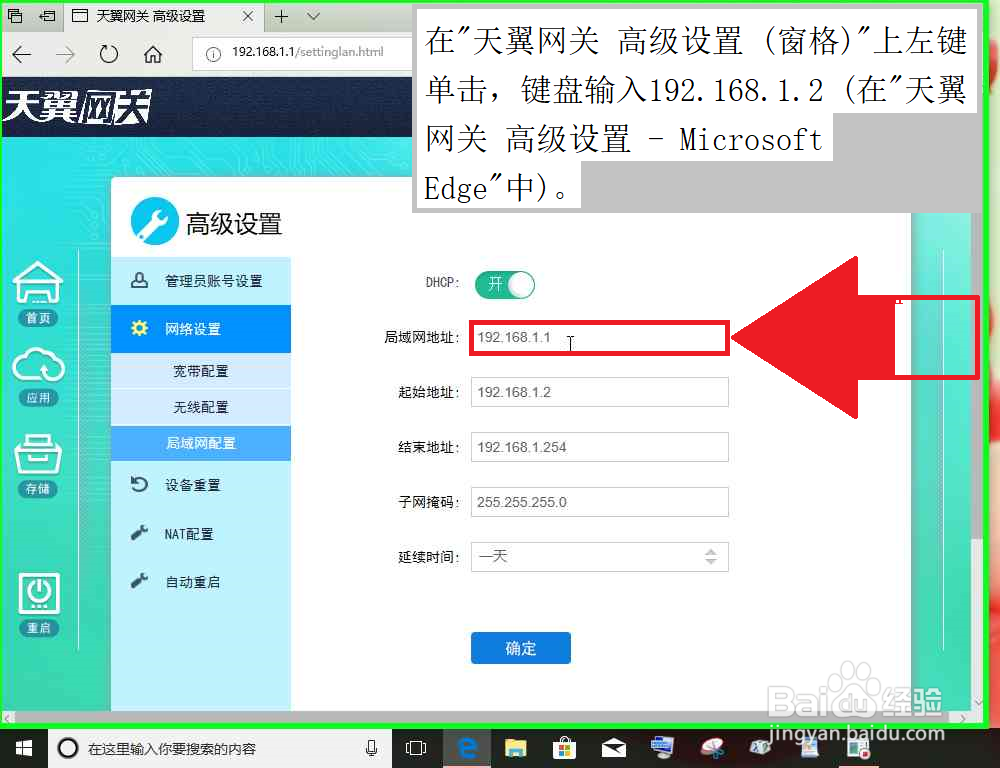Click the tabs you've set aside icon
The image size is (1000, 768).
tap(15, 16)
